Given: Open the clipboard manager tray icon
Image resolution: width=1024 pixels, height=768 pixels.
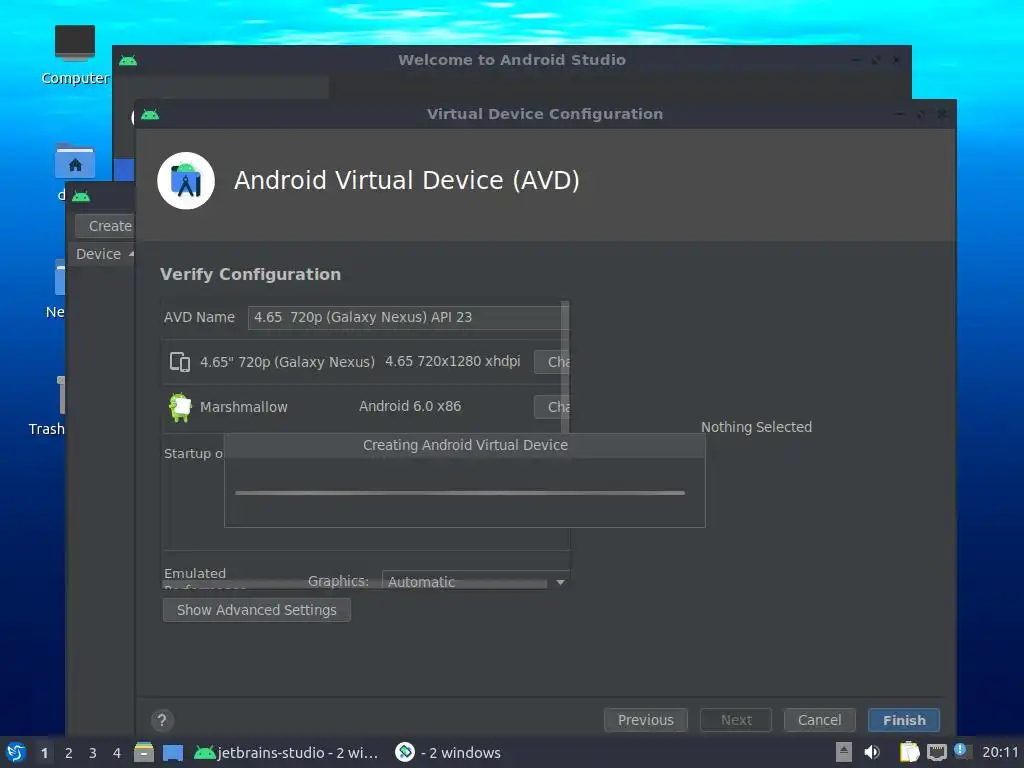Looking at the screenshot, I should 909,752.
